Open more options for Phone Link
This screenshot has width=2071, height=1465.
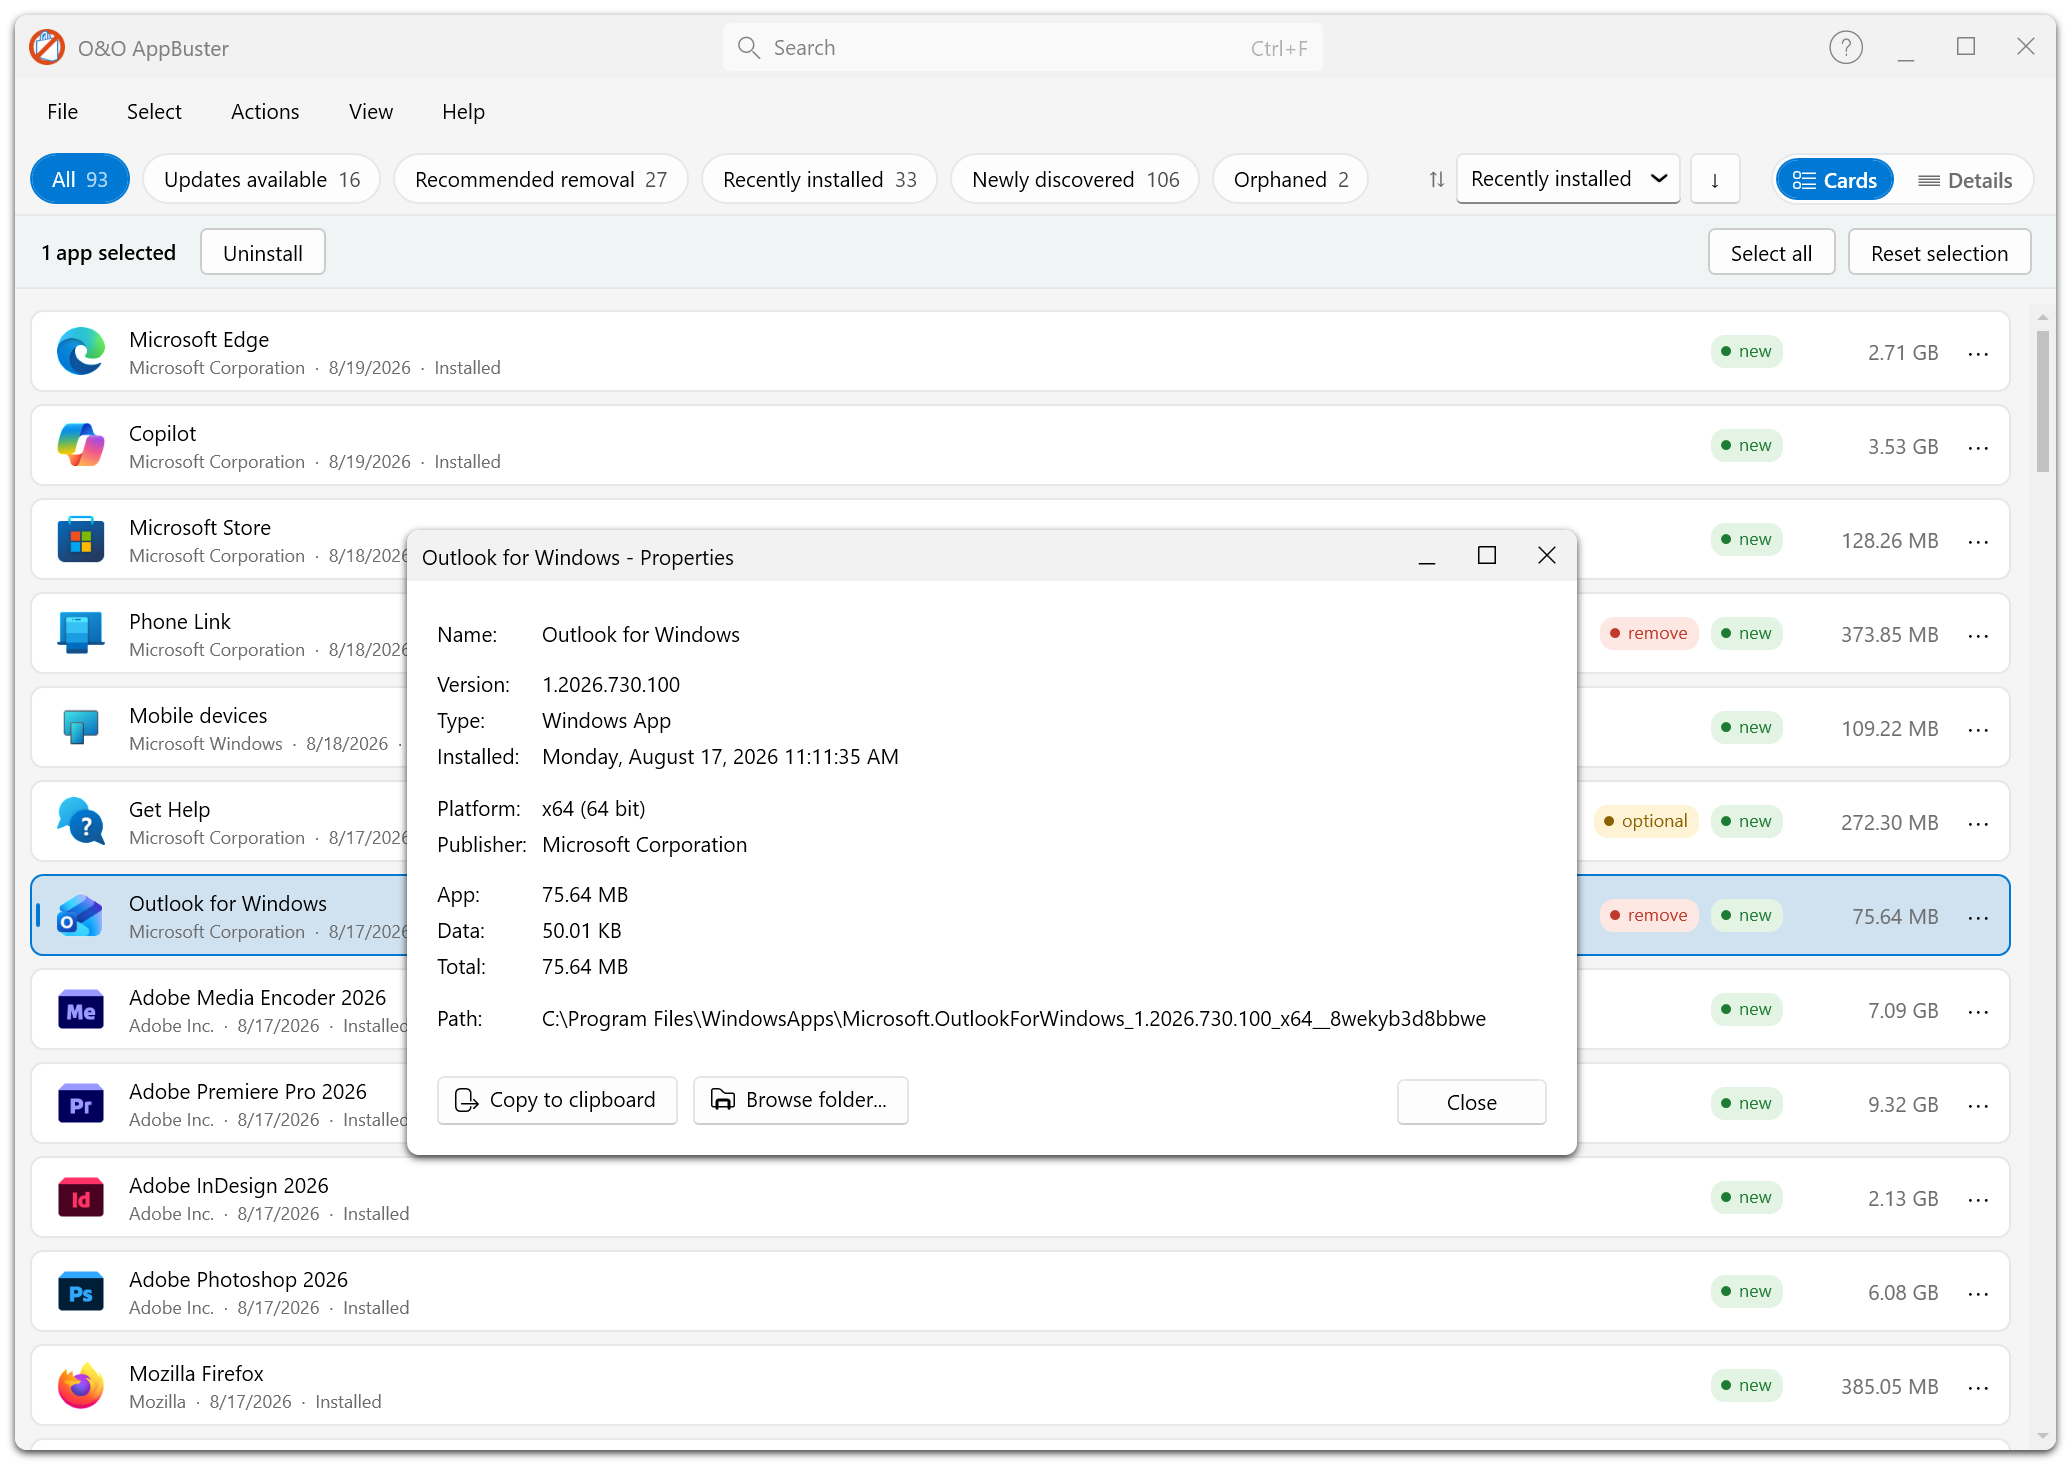tap(1978, 635)
